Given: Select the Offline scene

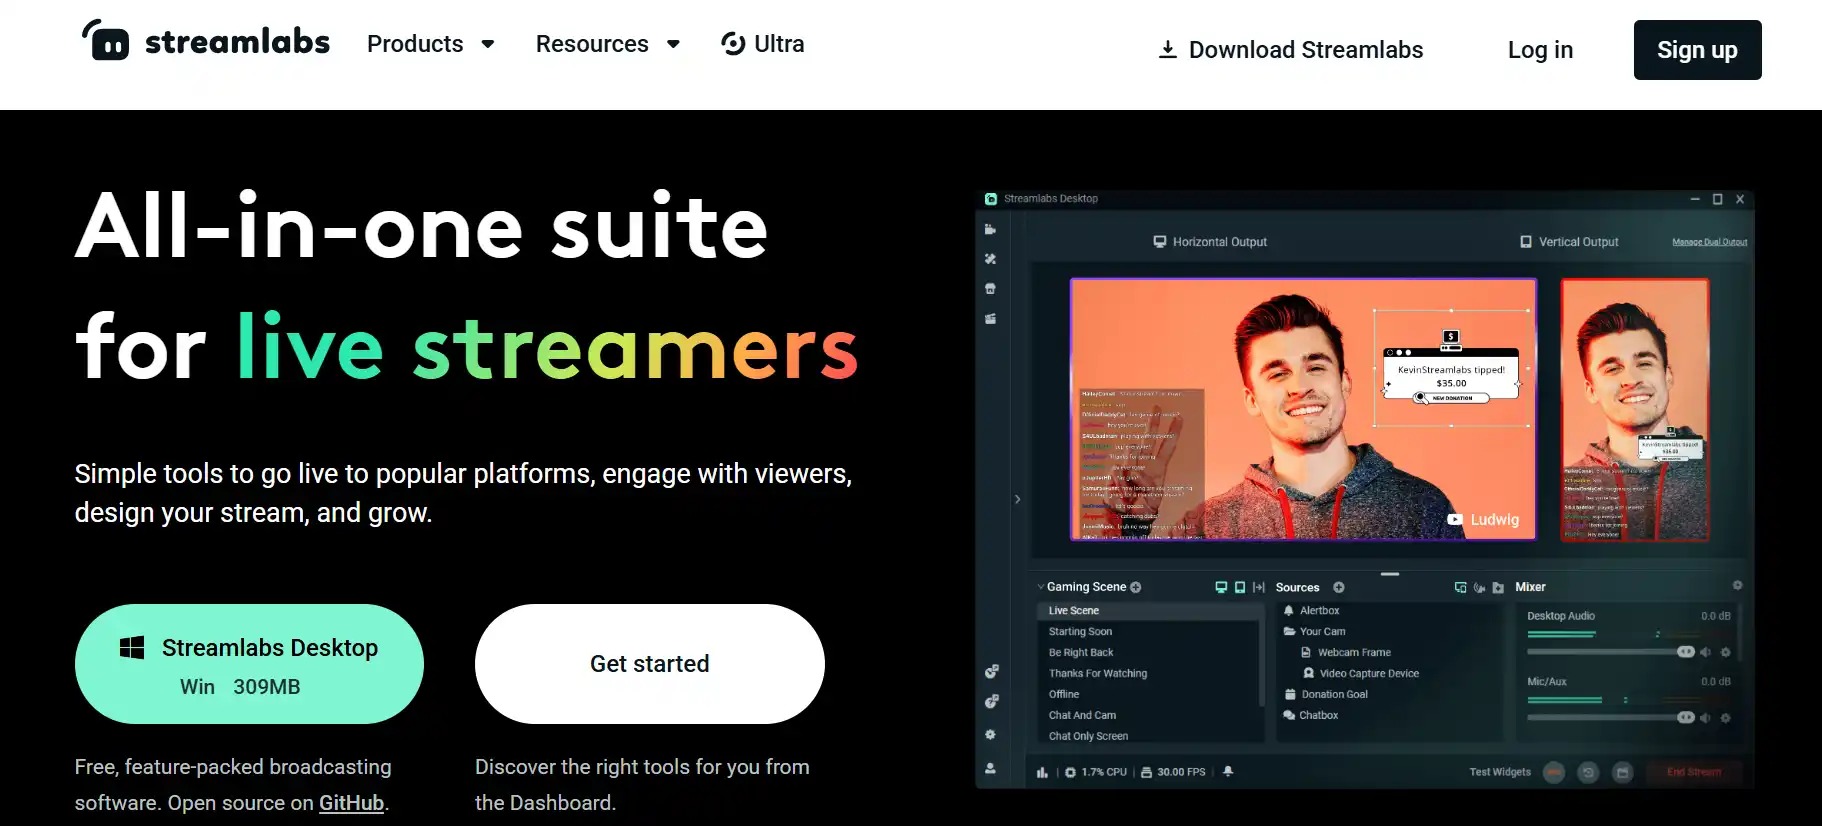Looking at the screenshot, I should [x=1064, y=694].
